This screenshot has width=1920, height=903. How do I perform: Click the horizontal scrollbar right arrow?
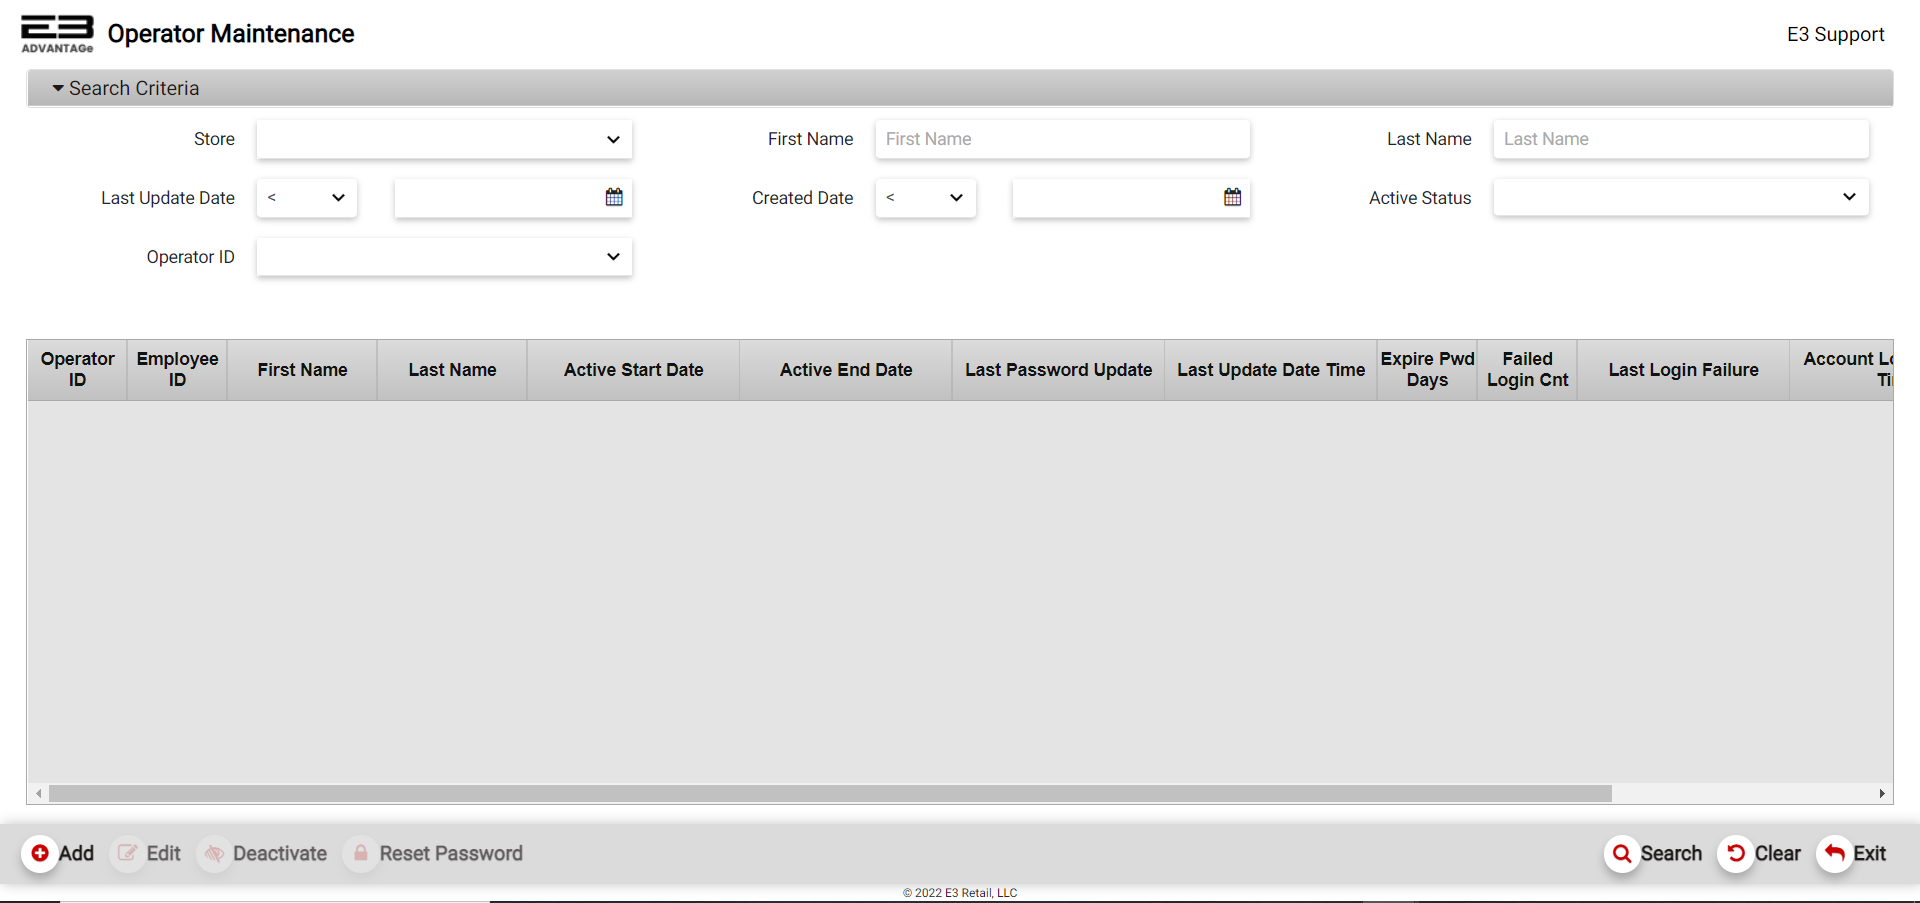(x=1881, y=794)
